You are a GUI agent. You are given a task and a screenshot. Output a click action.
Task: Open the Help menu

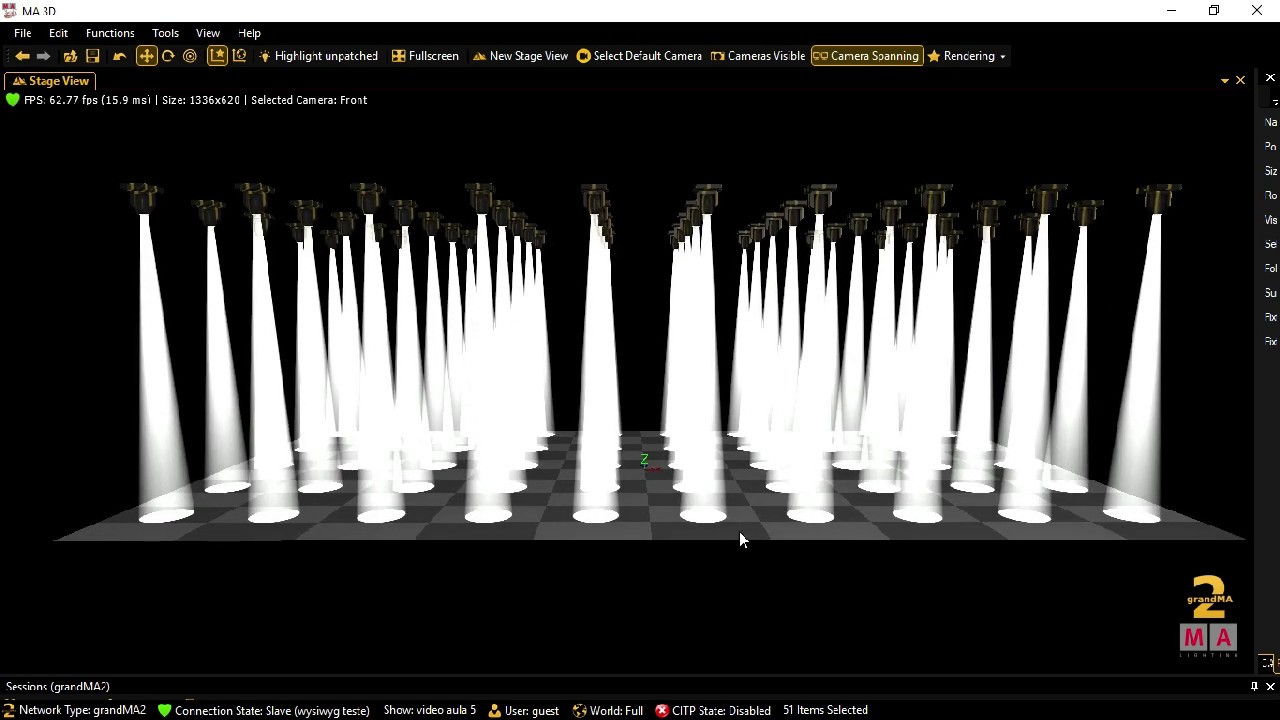point(249,33)
